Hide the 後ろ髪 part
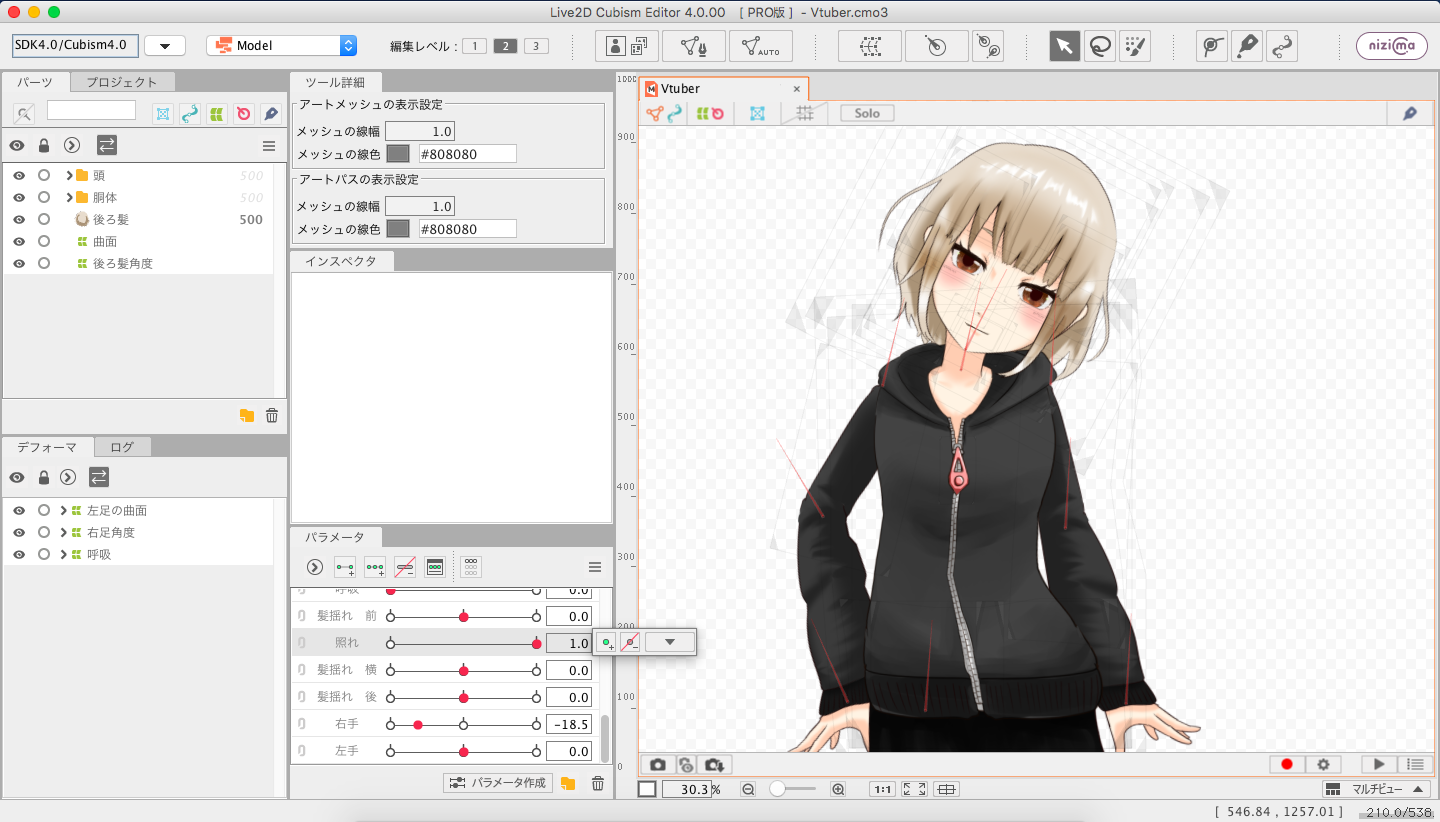 click(19, 219)
